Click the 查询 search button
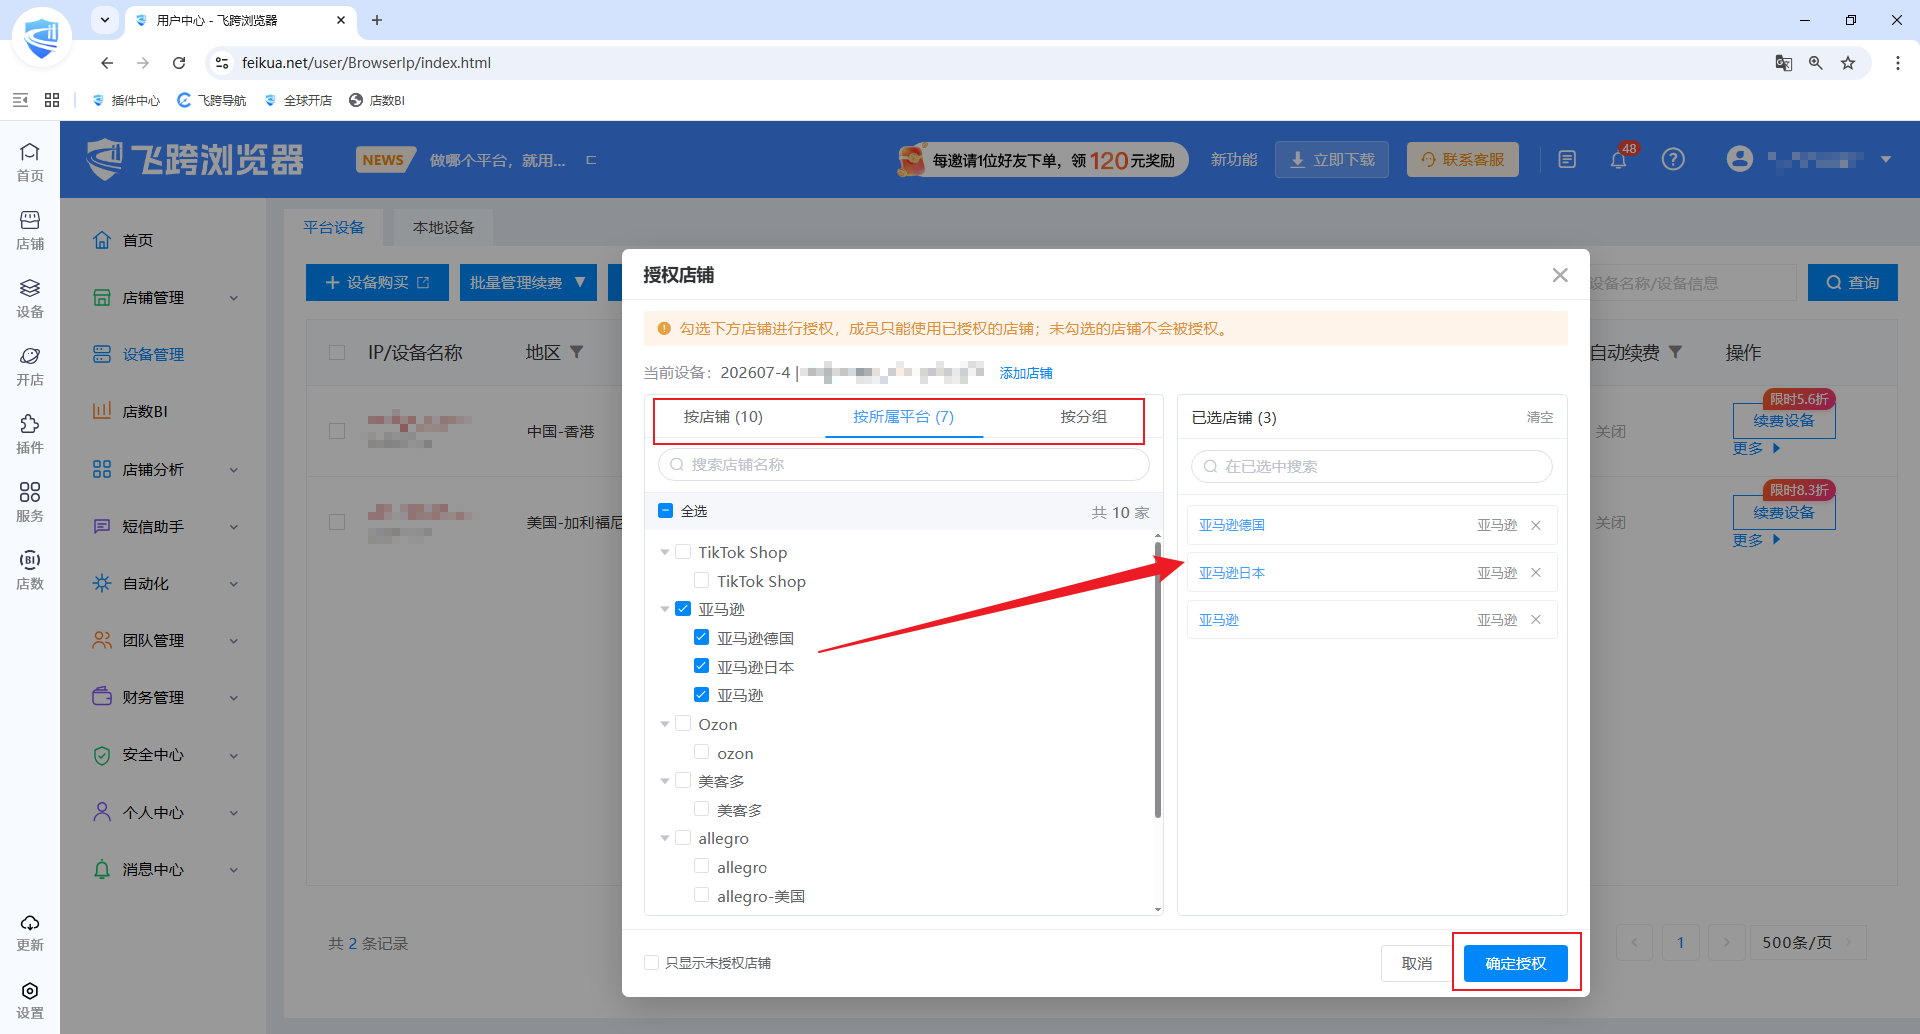Image resolution: width=1920 pixels, height=1034 pixels. pos(1853,283)
